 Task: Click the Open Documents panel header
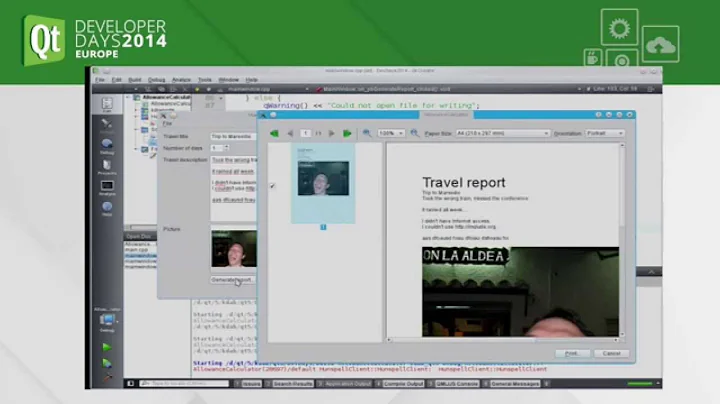coord(140,236)
